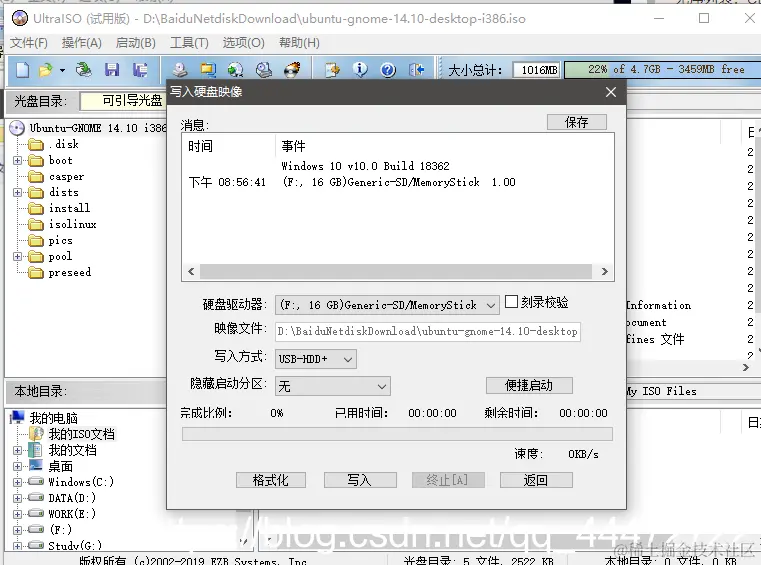Open the 启动(B) menu
761x565 pixels.
135,43
